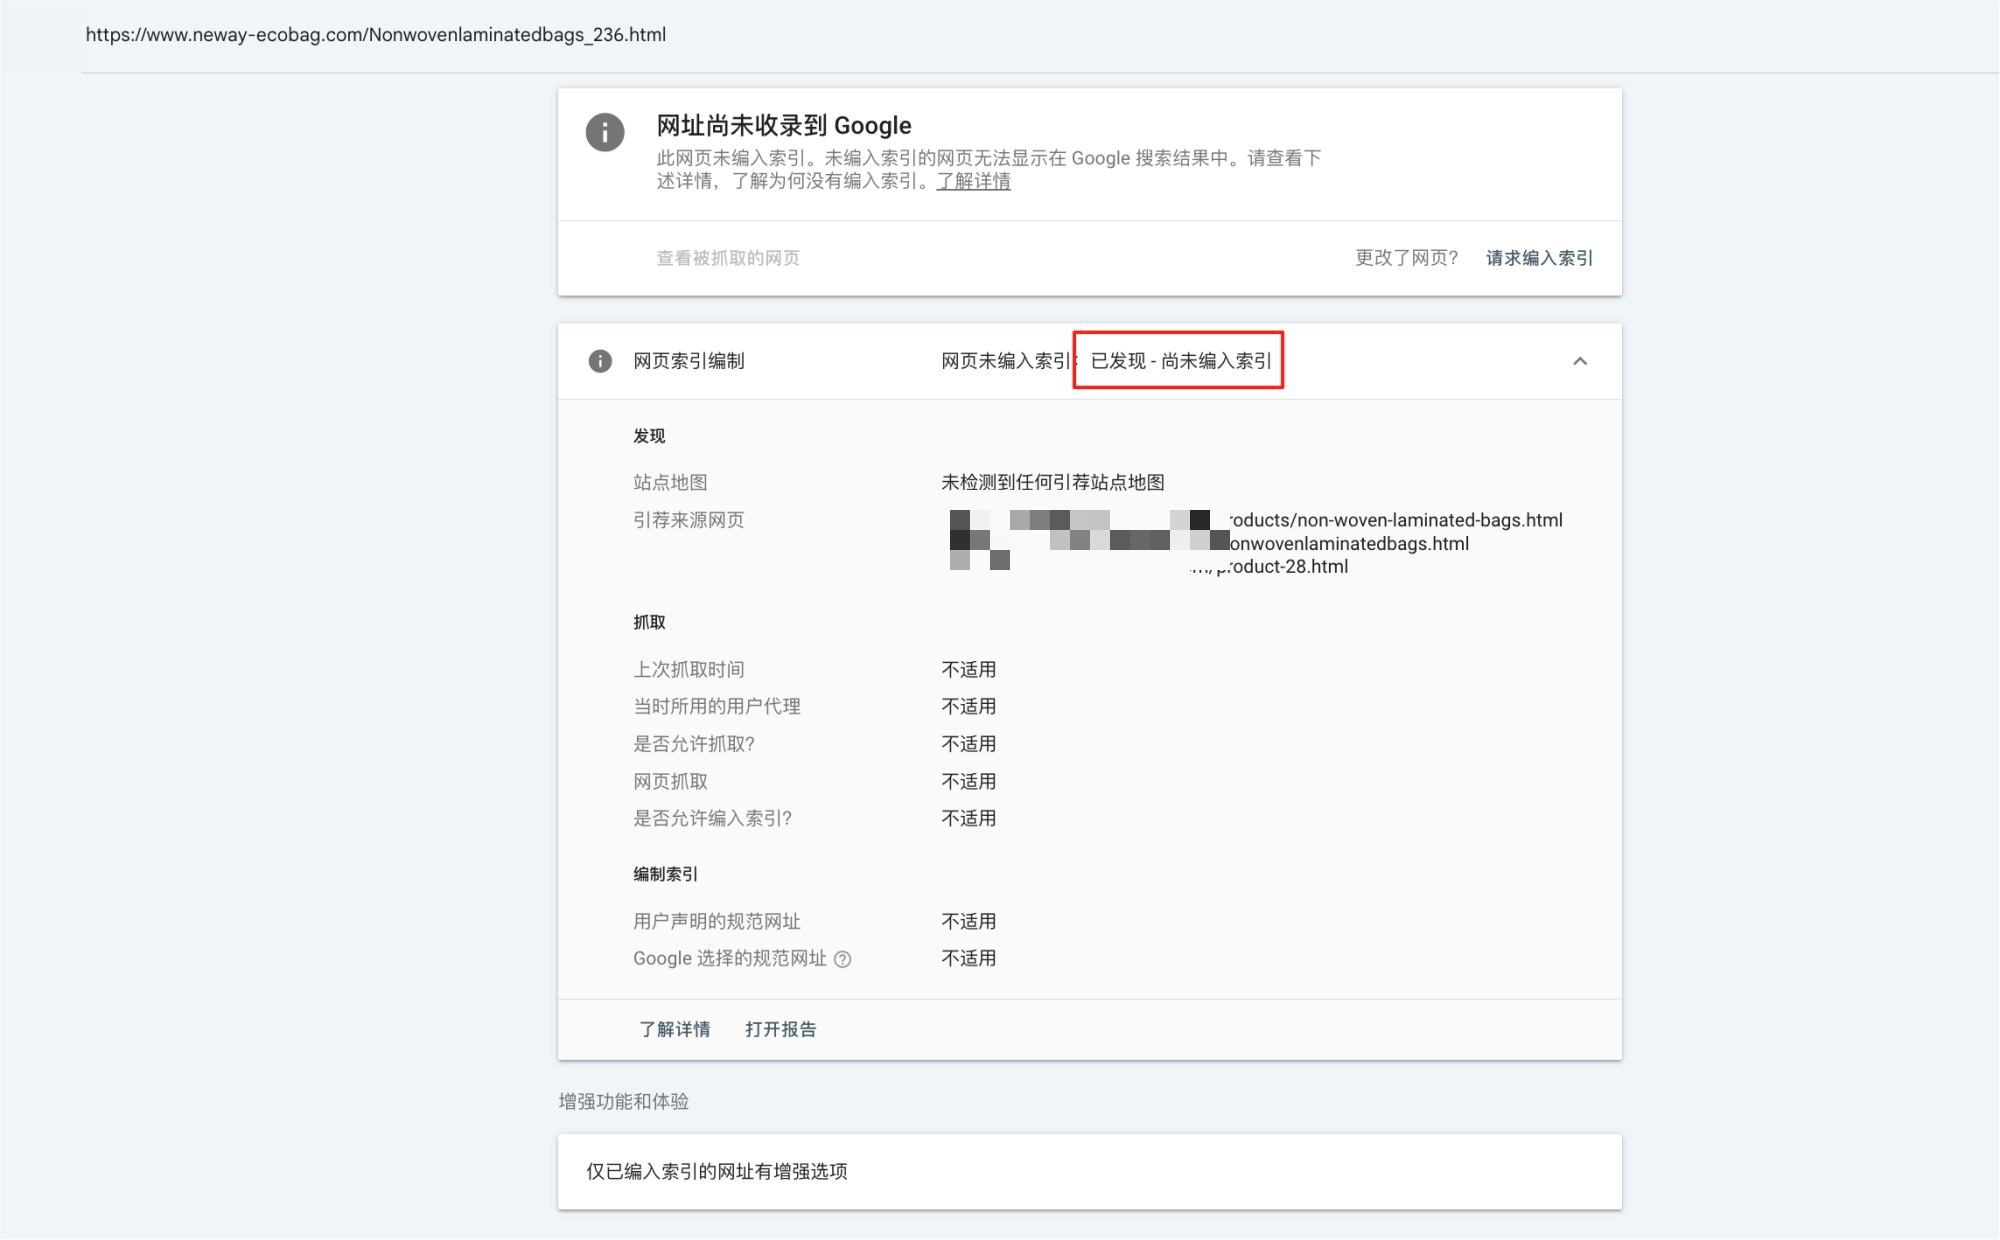Viewport: 2000px width, 1240px height.
Task: Click the help icon after Google 选择的规范网址
Action: (843, 959)
